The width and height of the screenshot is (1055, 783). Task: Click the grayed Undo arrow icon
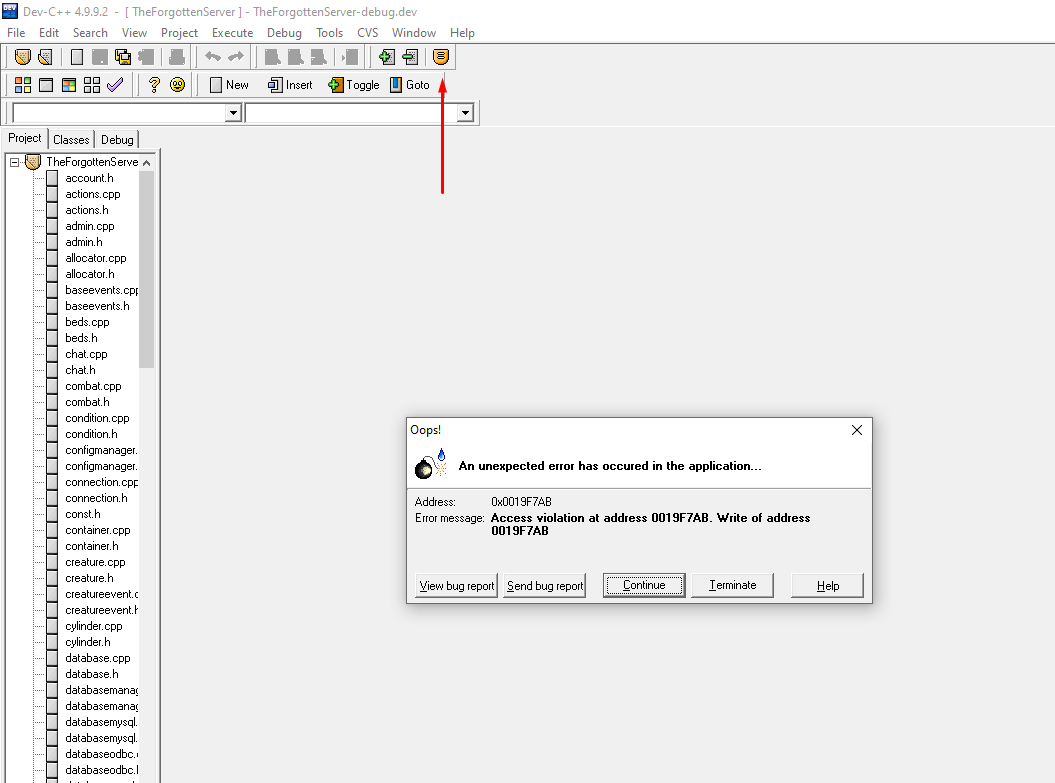213,57
